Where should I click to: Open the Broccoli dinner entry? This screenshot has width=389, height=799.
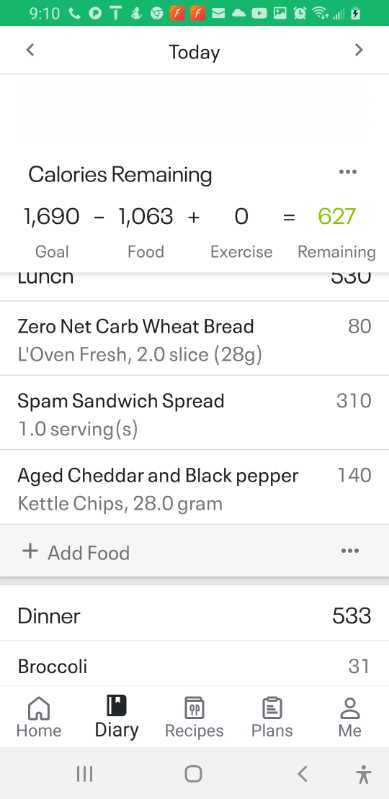[194, 664]
